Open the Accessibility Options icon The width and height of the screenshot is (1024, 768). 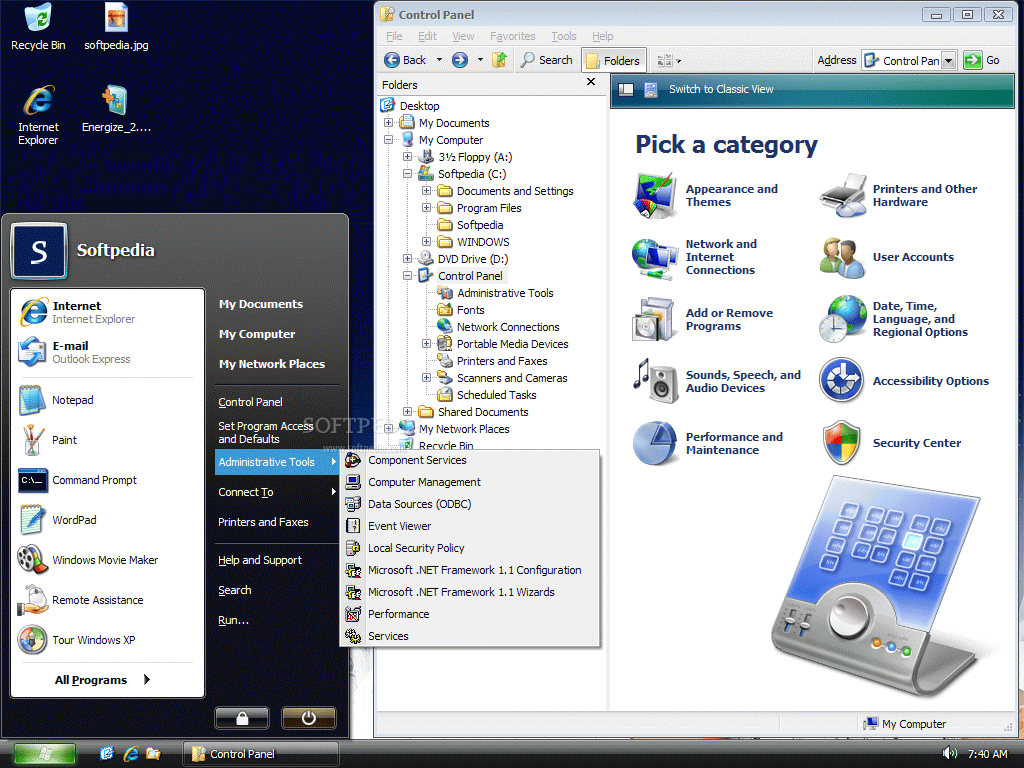coord(842,381)
